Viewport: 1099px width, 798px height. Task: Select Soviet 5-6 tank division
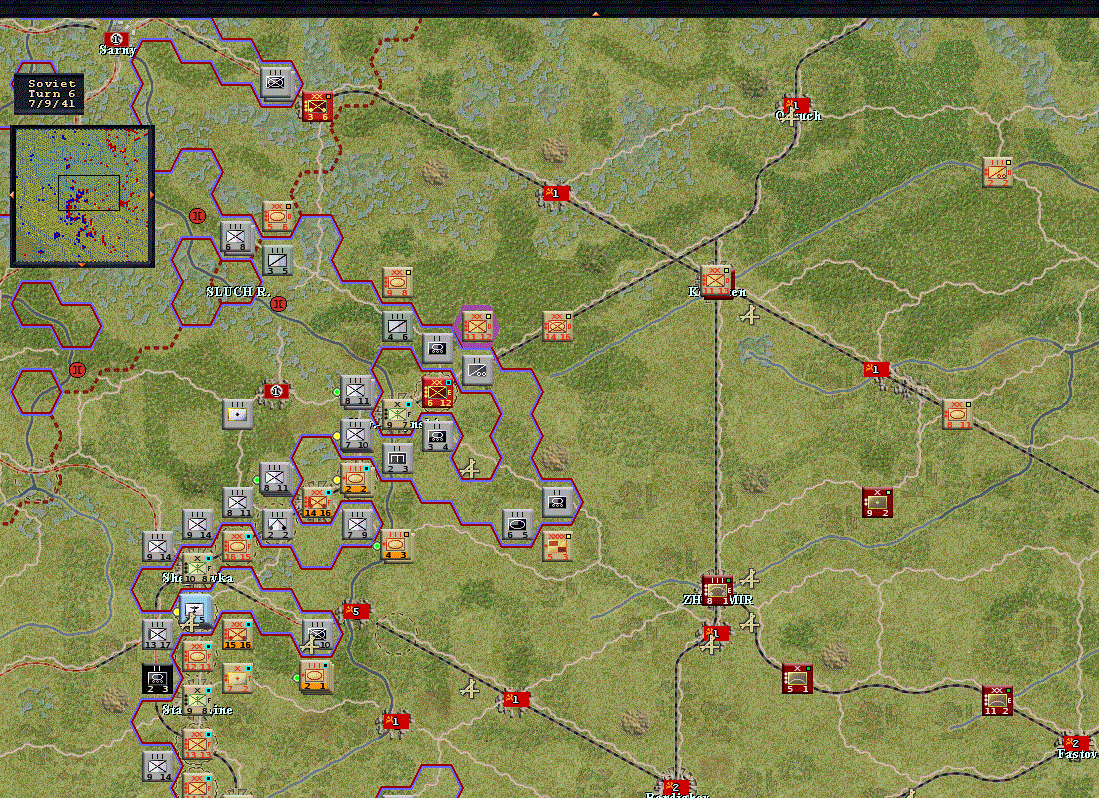tap(278, 216)
